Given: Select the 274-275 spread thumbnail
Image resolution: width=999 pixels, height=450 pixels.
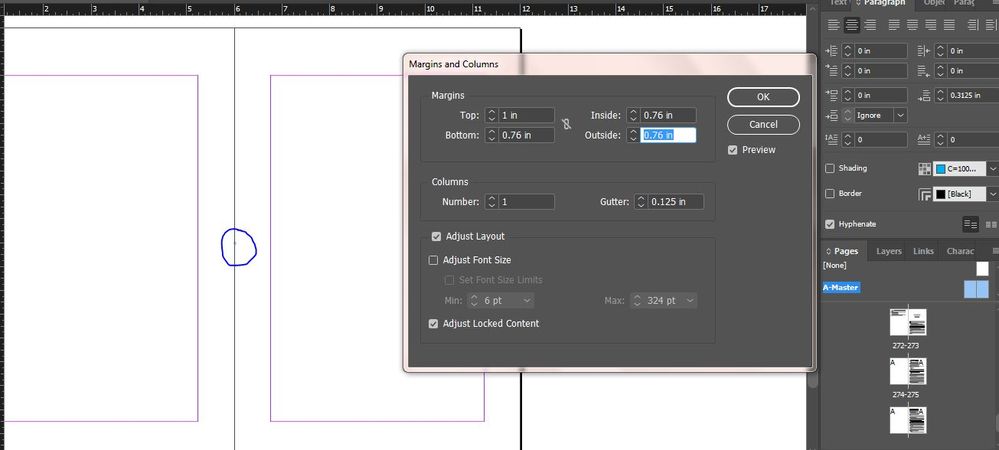Looking at the screenshot, I should (908, 372).
